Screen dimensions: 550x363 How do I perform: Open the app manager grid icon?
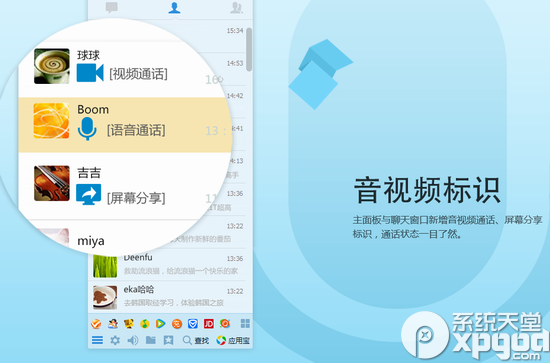click(245, 323)
